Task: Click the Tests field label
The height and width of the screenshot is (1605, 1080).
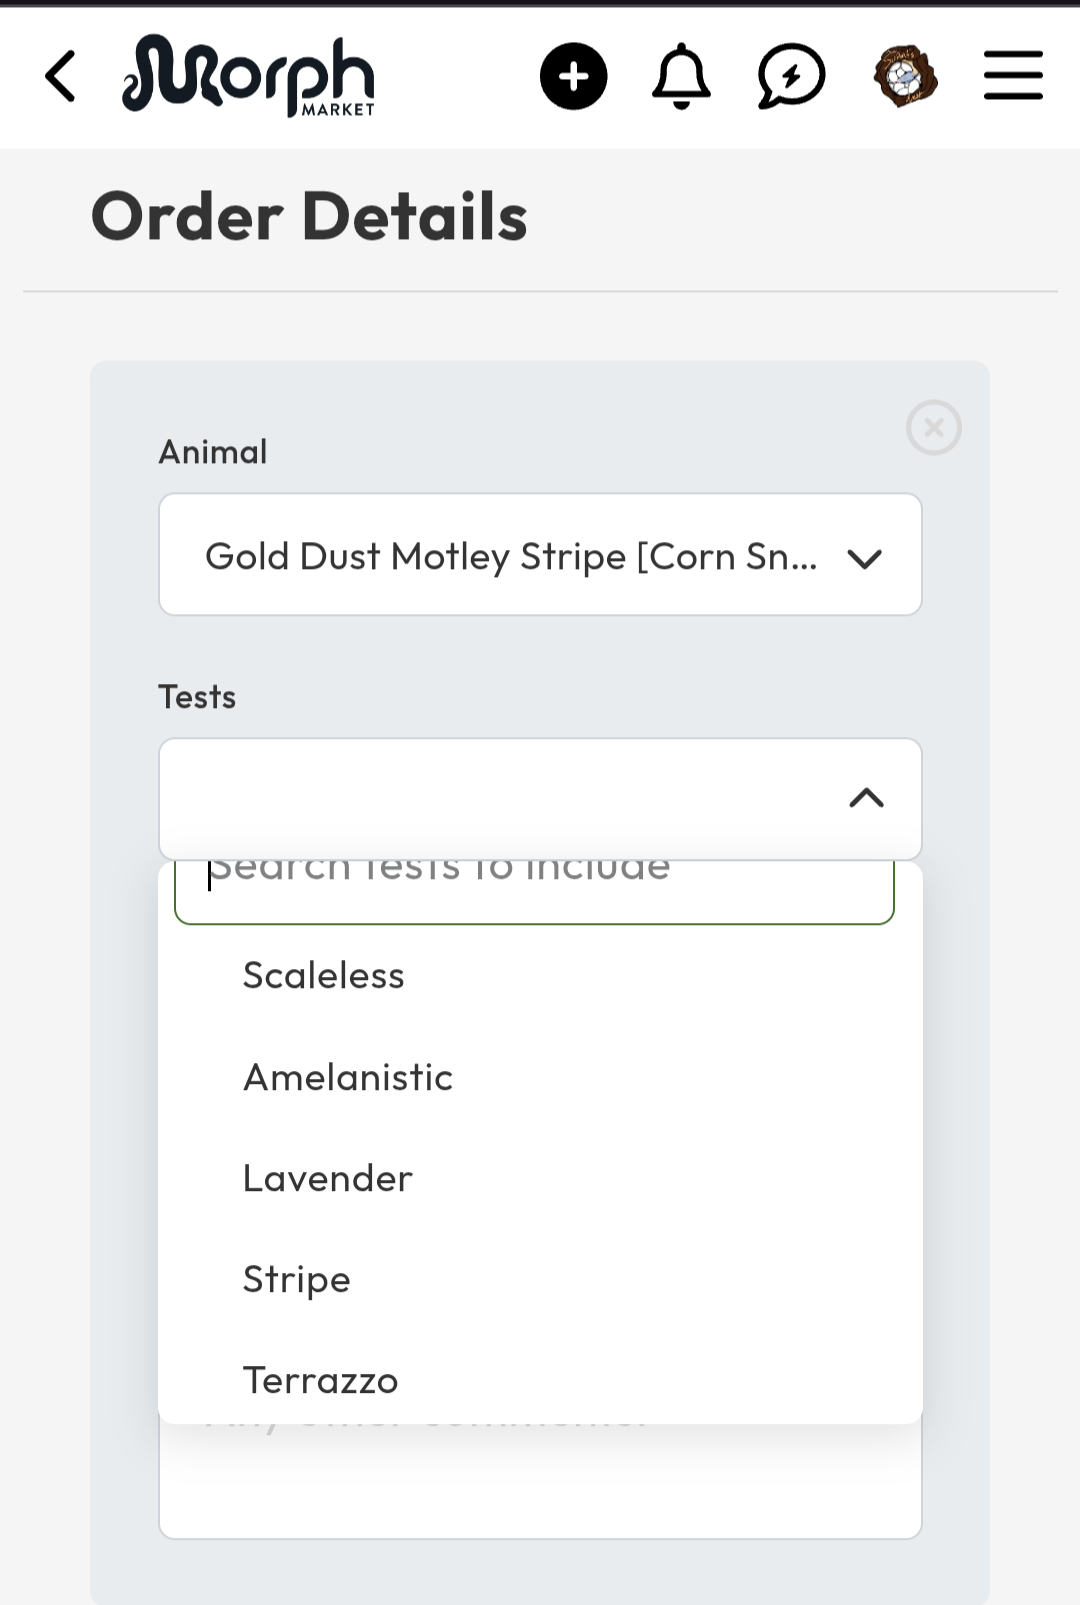Action: tap(197, 696)
